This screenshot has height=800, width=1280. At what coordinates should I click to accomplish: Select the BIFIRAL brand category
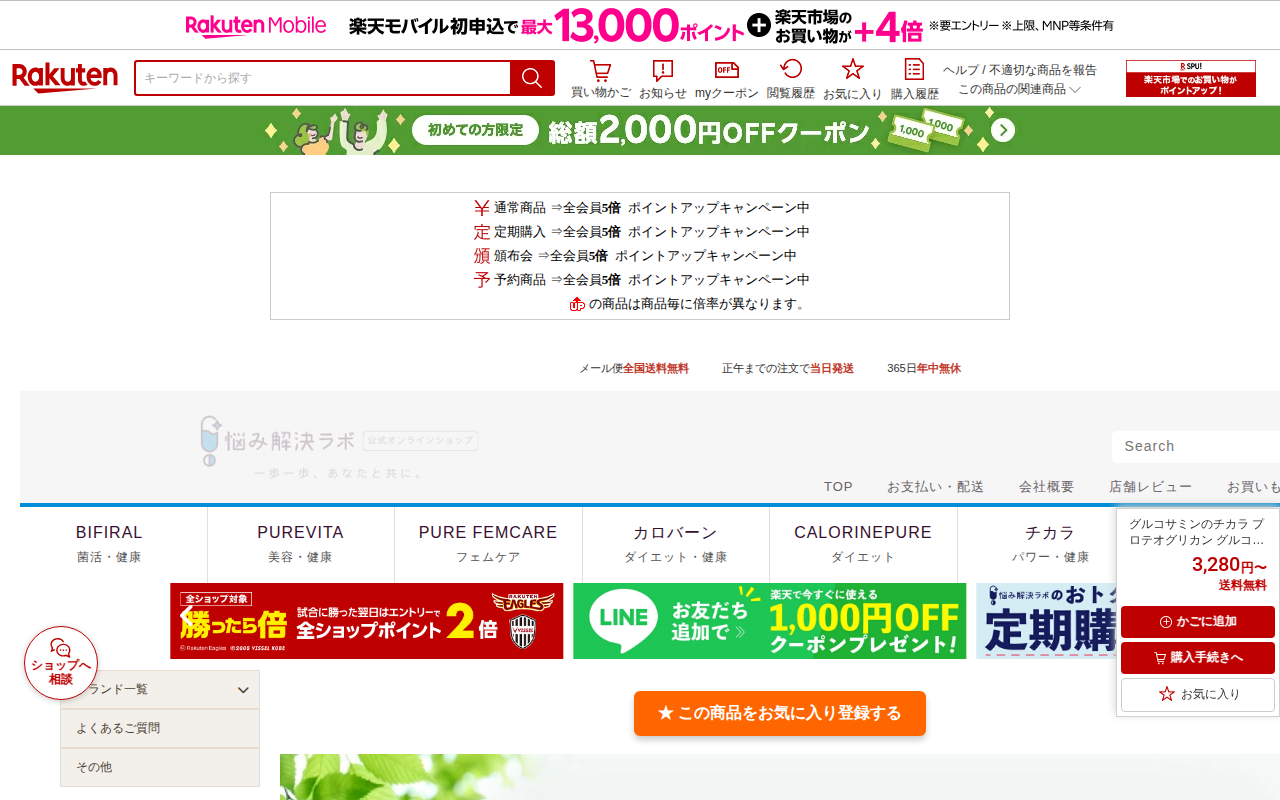coord(109,544)
